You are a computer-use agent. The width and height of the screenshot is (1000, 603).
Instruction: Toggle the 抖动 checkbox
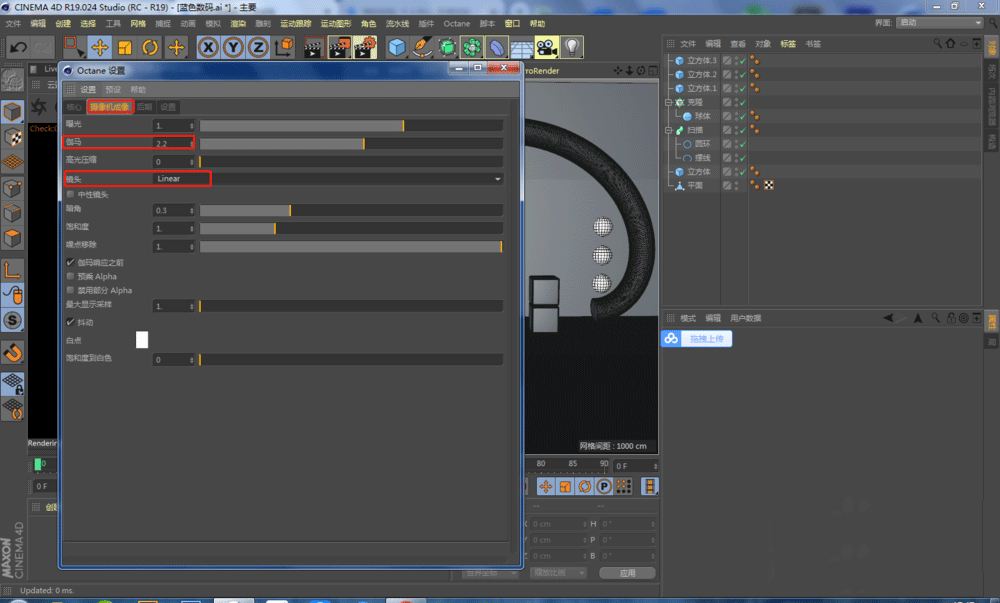(x=70, y=322)
